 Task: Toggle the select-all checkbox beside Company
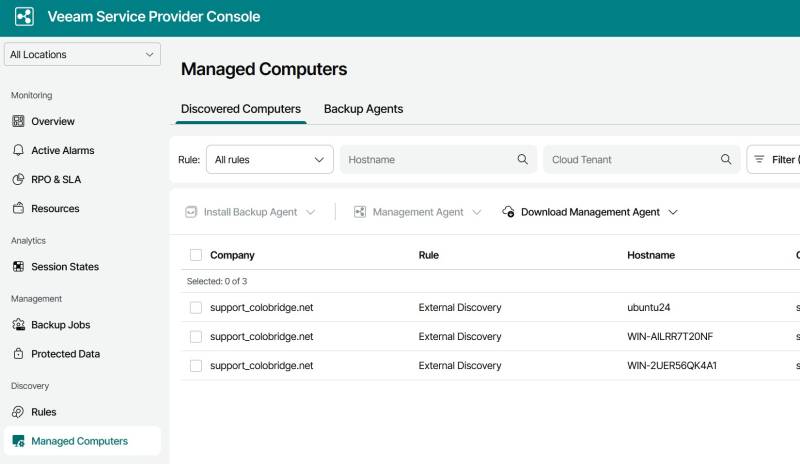[196, 255]
